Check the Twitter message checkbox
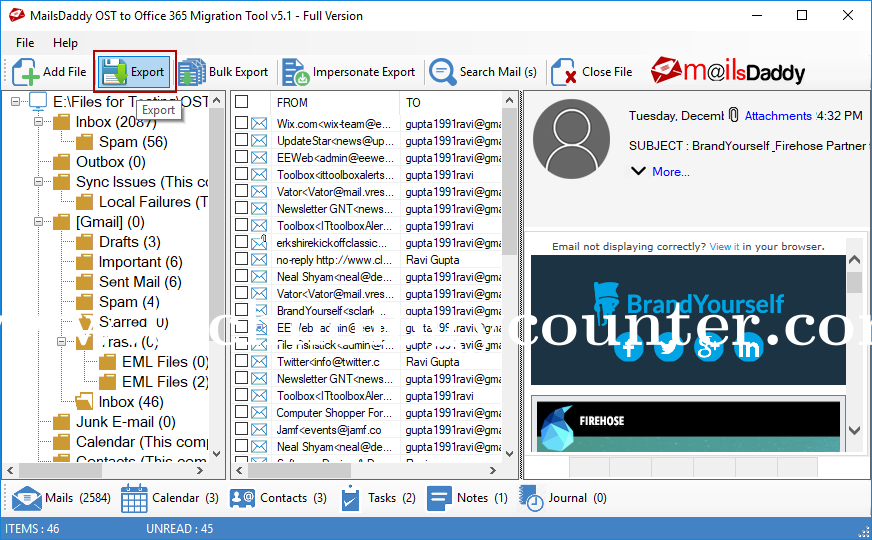This screenshot has width=872, height=540. [241, 361]
